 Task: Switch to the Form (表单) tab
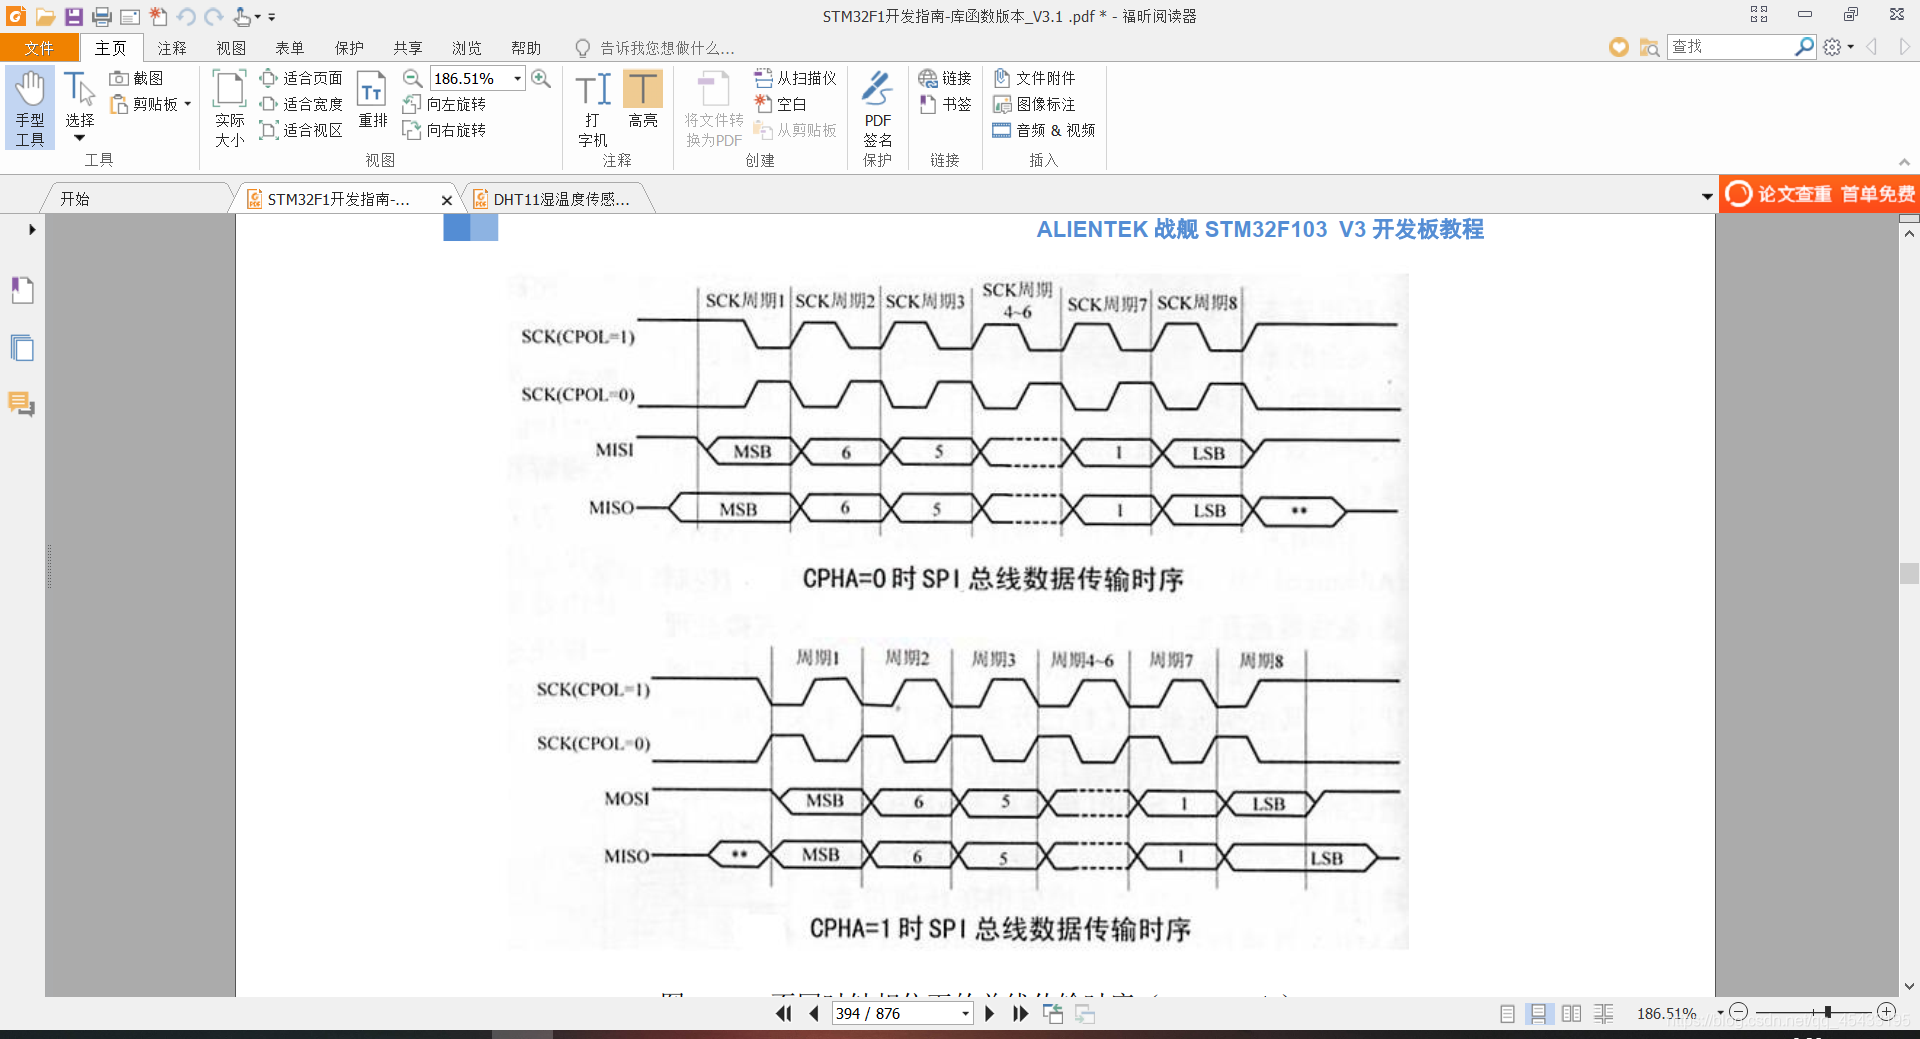(x=290, y=48)
